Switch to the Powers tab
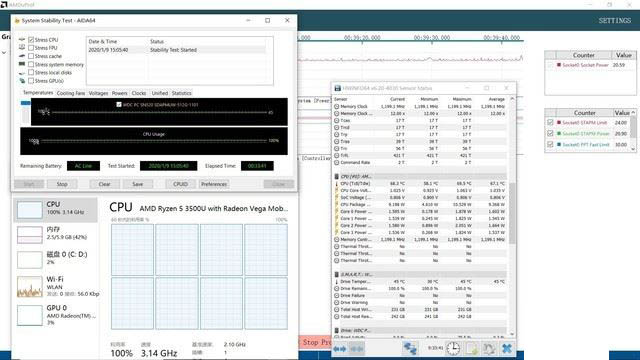The height and width of the screenshot is (360, 640). (x=120, y=93)
